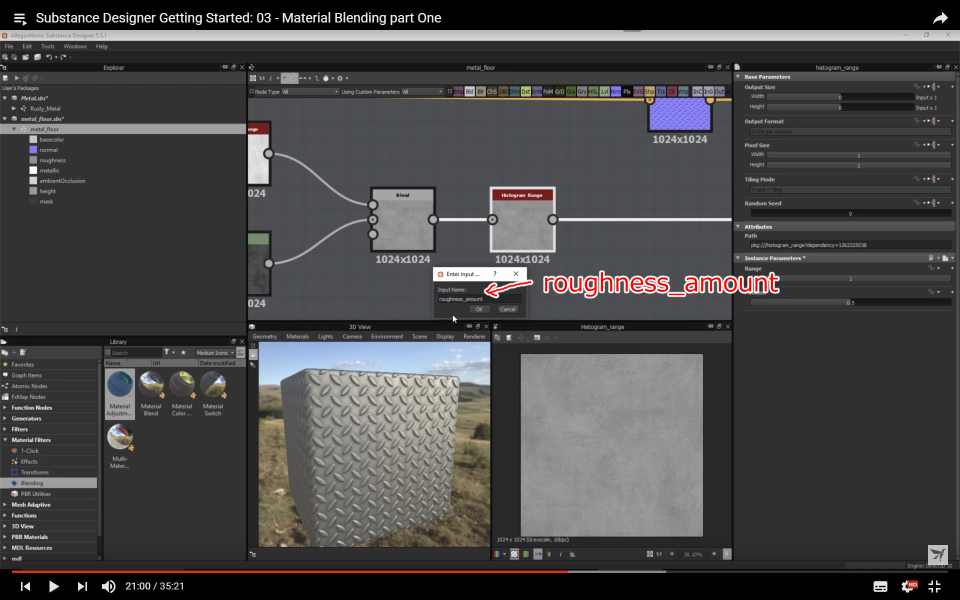The width and height of the screenshot is (960, 600).
Task: Collapse the Base Parameters section
Action: pos(738,77)
